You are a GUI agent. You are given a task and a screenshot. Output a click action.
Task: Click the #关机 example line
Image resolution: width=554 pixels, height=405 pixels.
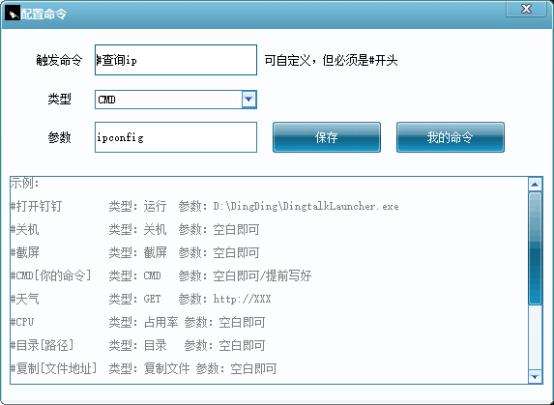pyautogui.click(x=135, y=229)
